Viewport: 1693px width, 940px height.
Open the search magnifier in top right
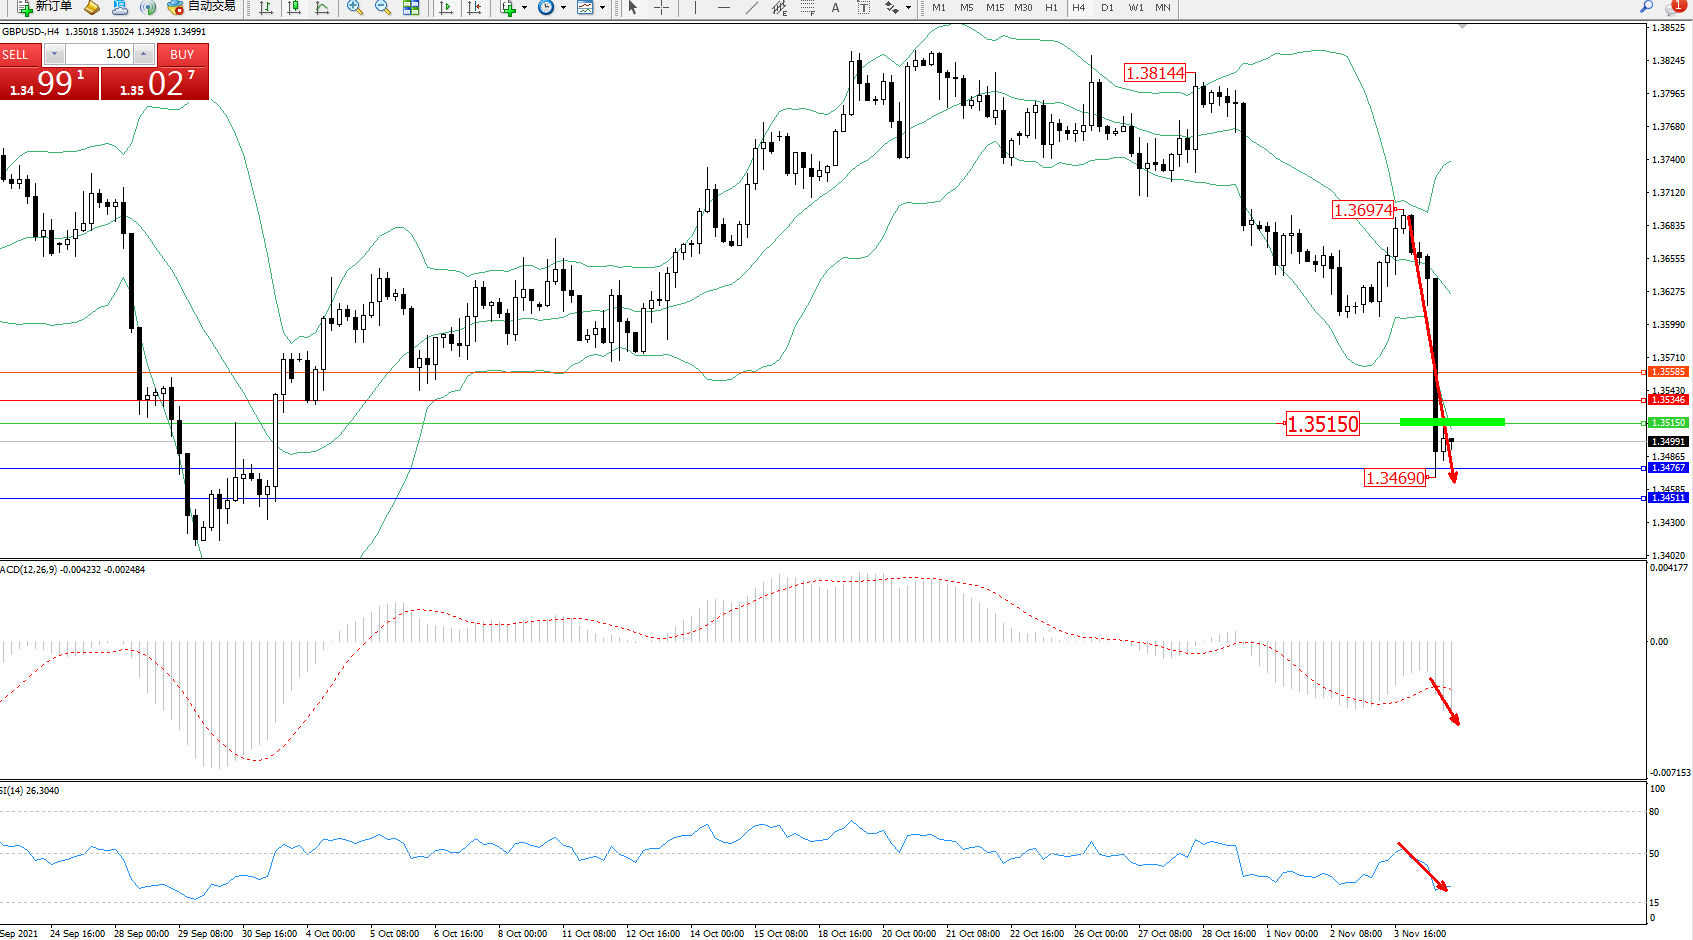(1646, 7)
